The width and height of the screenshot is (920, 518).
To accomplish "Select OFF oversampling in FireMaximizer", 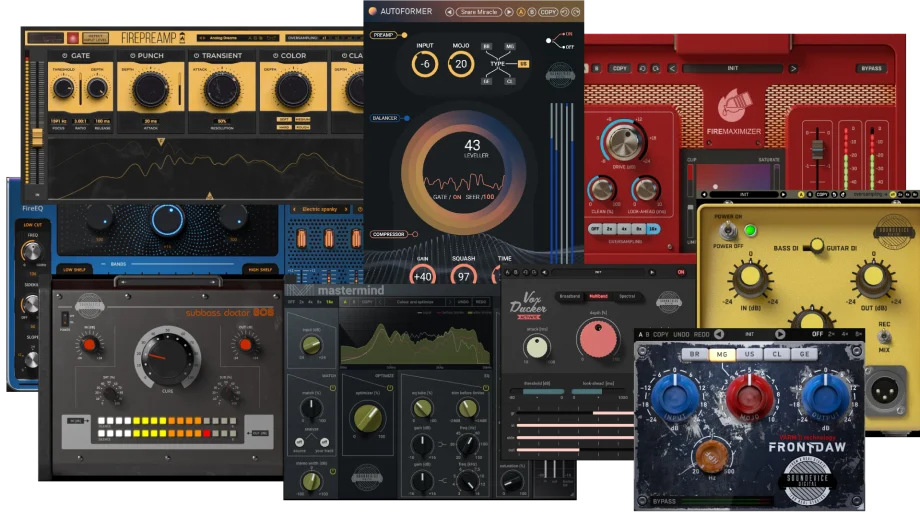I will click(595, 229).
